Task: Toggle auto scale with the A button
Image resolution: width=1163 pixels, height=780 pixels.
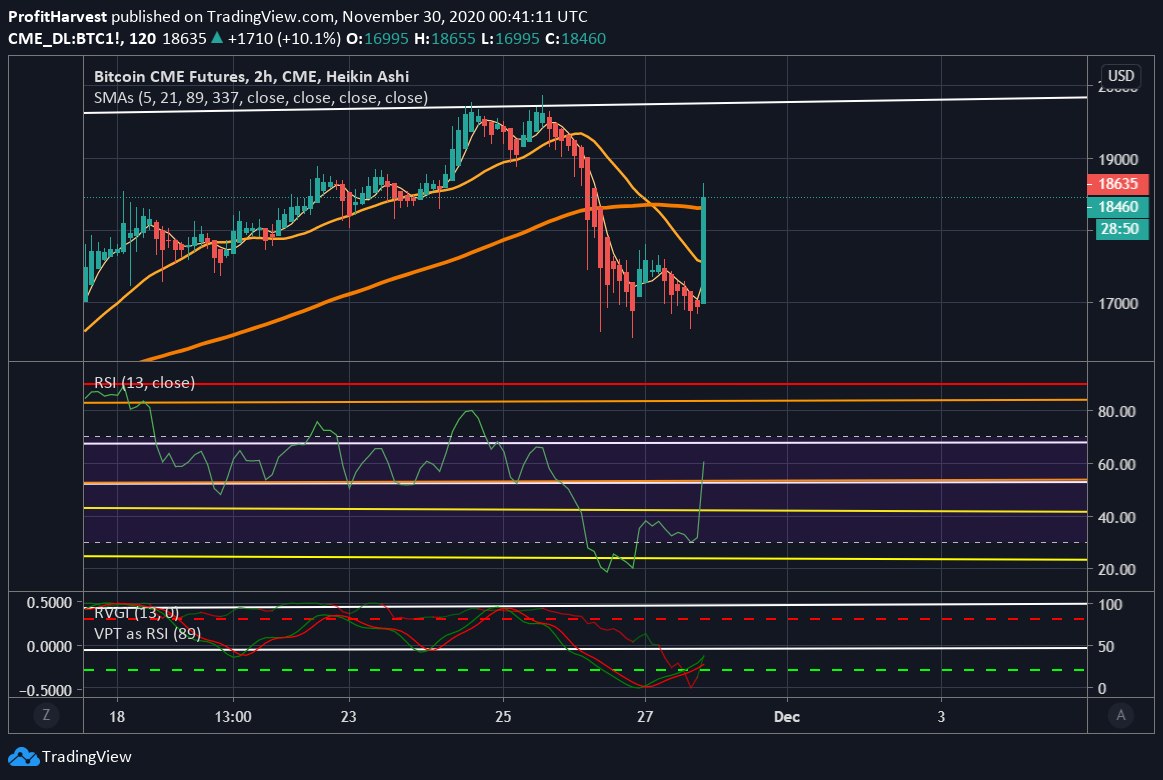Action: tap(1121, 715)
